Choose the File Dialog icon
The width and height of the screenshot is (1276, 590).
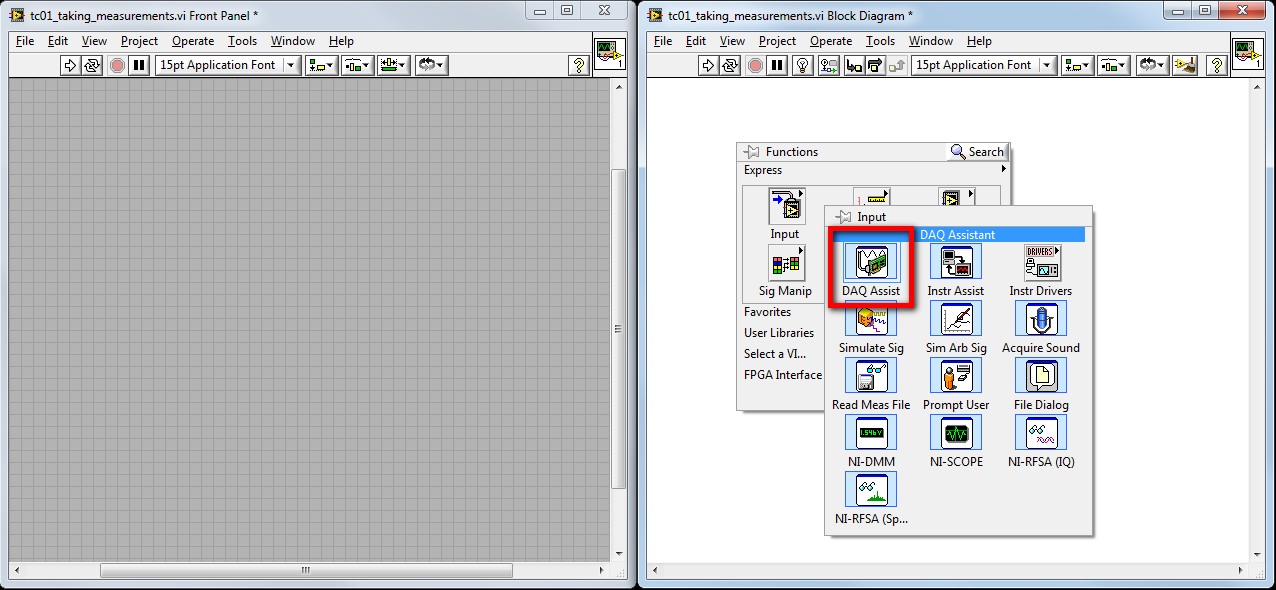(1040, 377)
